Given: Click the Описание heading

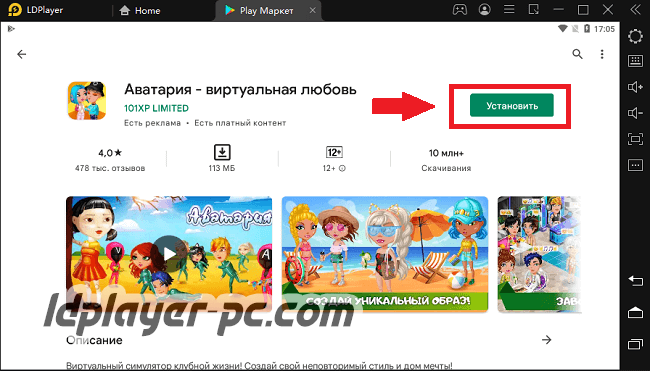Looking at the screenshot, I should (x=94, y=340).
